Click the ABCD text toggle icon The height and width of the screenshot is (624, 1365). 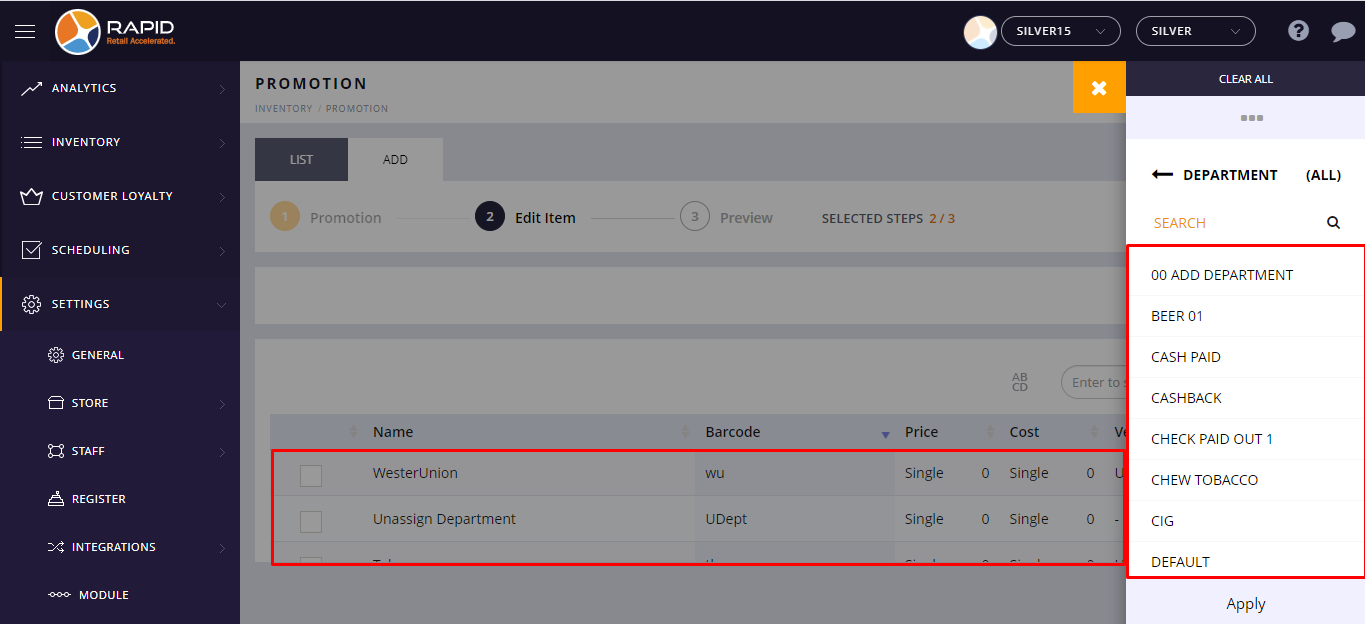tap(1020, 382)
